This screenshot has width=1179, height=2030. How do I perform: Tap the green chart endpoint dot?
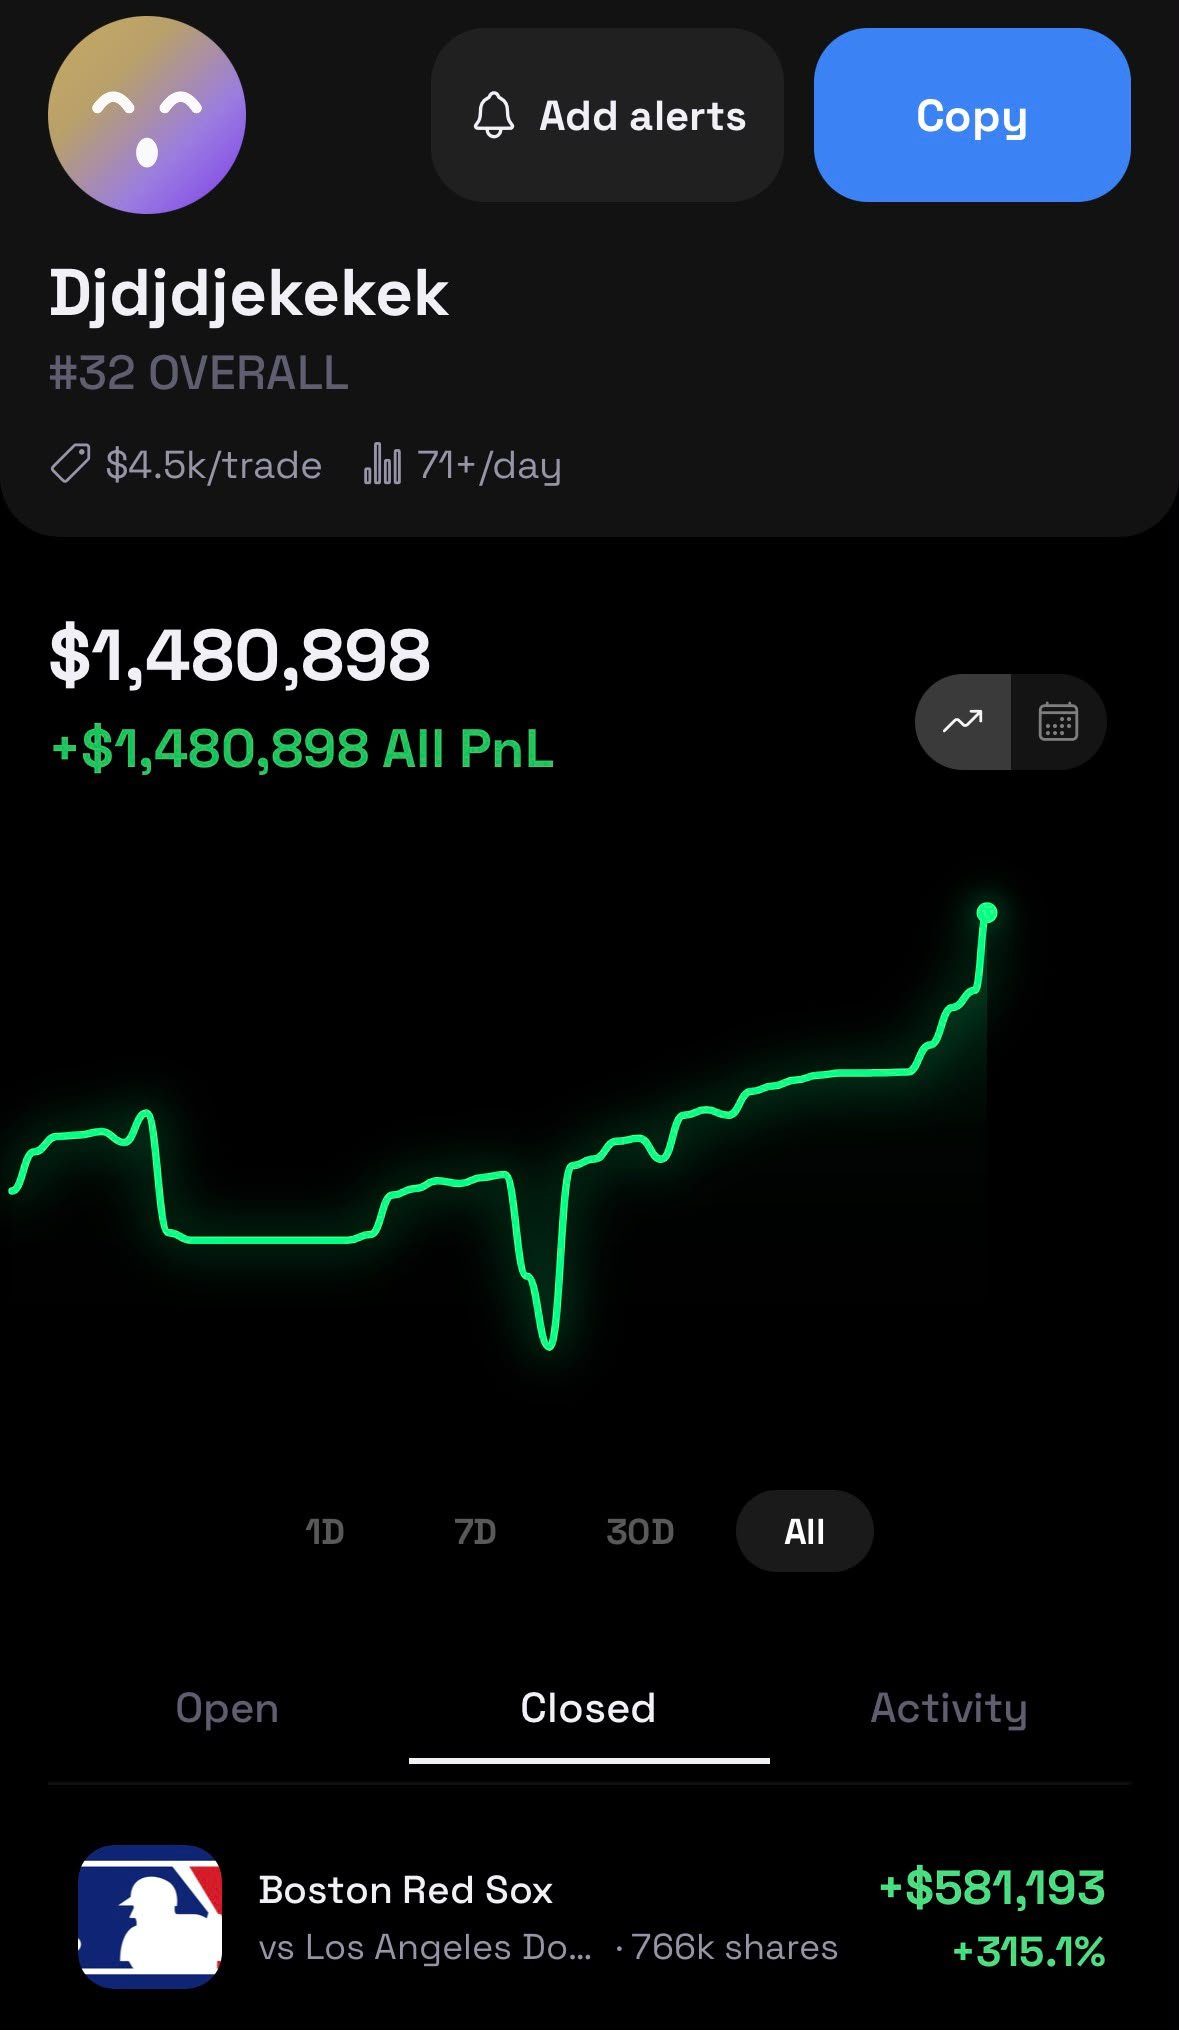[987, 912]
